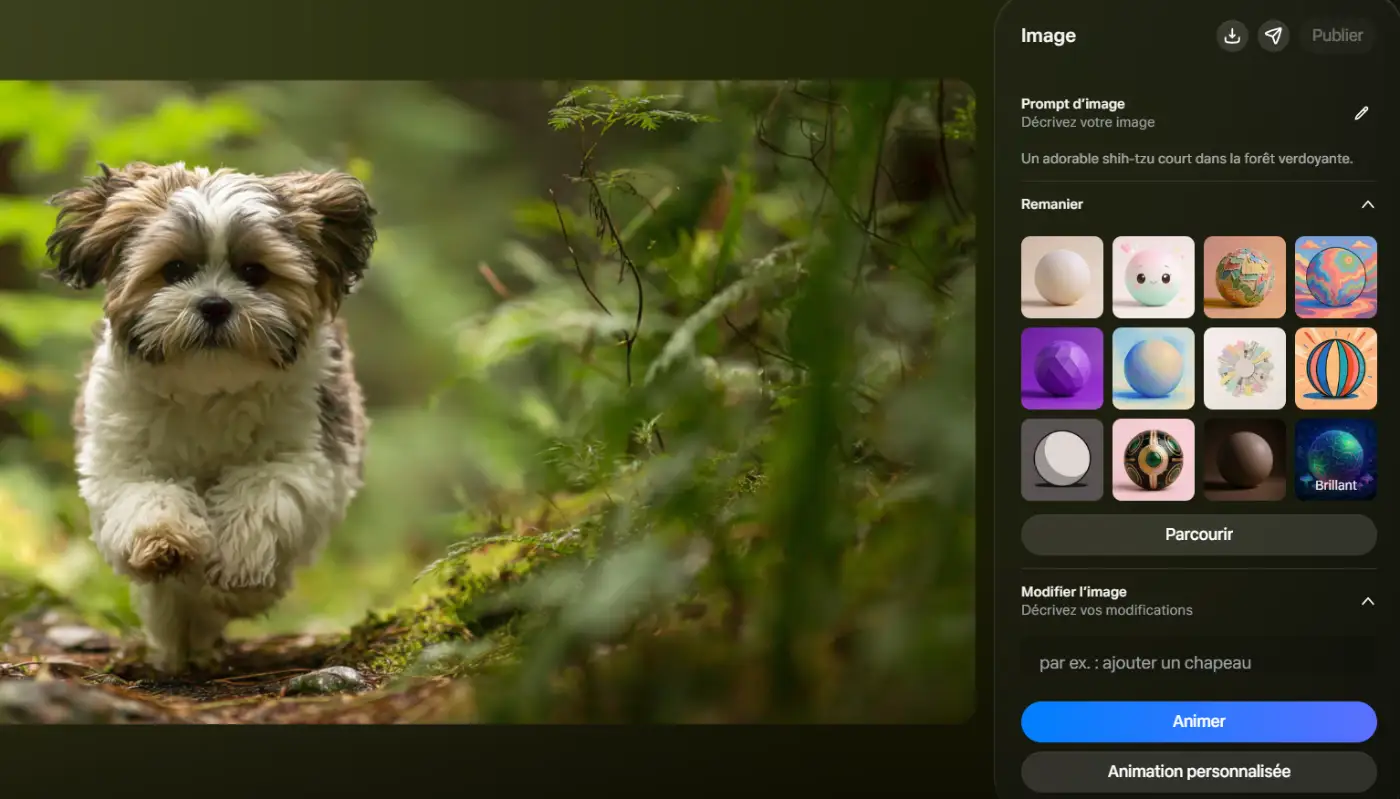Edit the prompt with the pencil icon
This screenshot has height=799, width=1400.
click(1361, 113)
